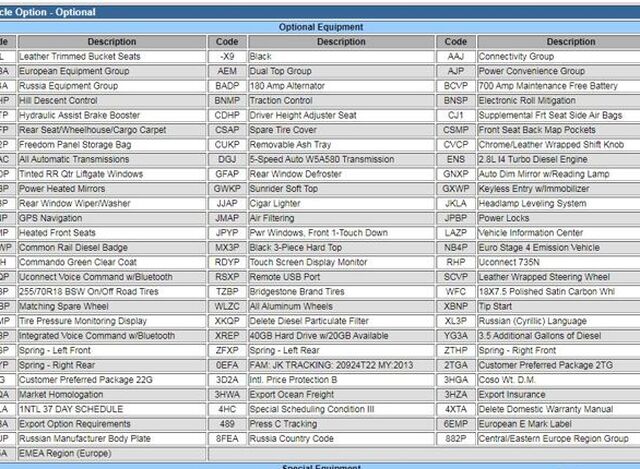The height and width of the screenshot is (469, 640).
Task: Click 'Common Rail Diesel Badge' cell
Action: 112,247
